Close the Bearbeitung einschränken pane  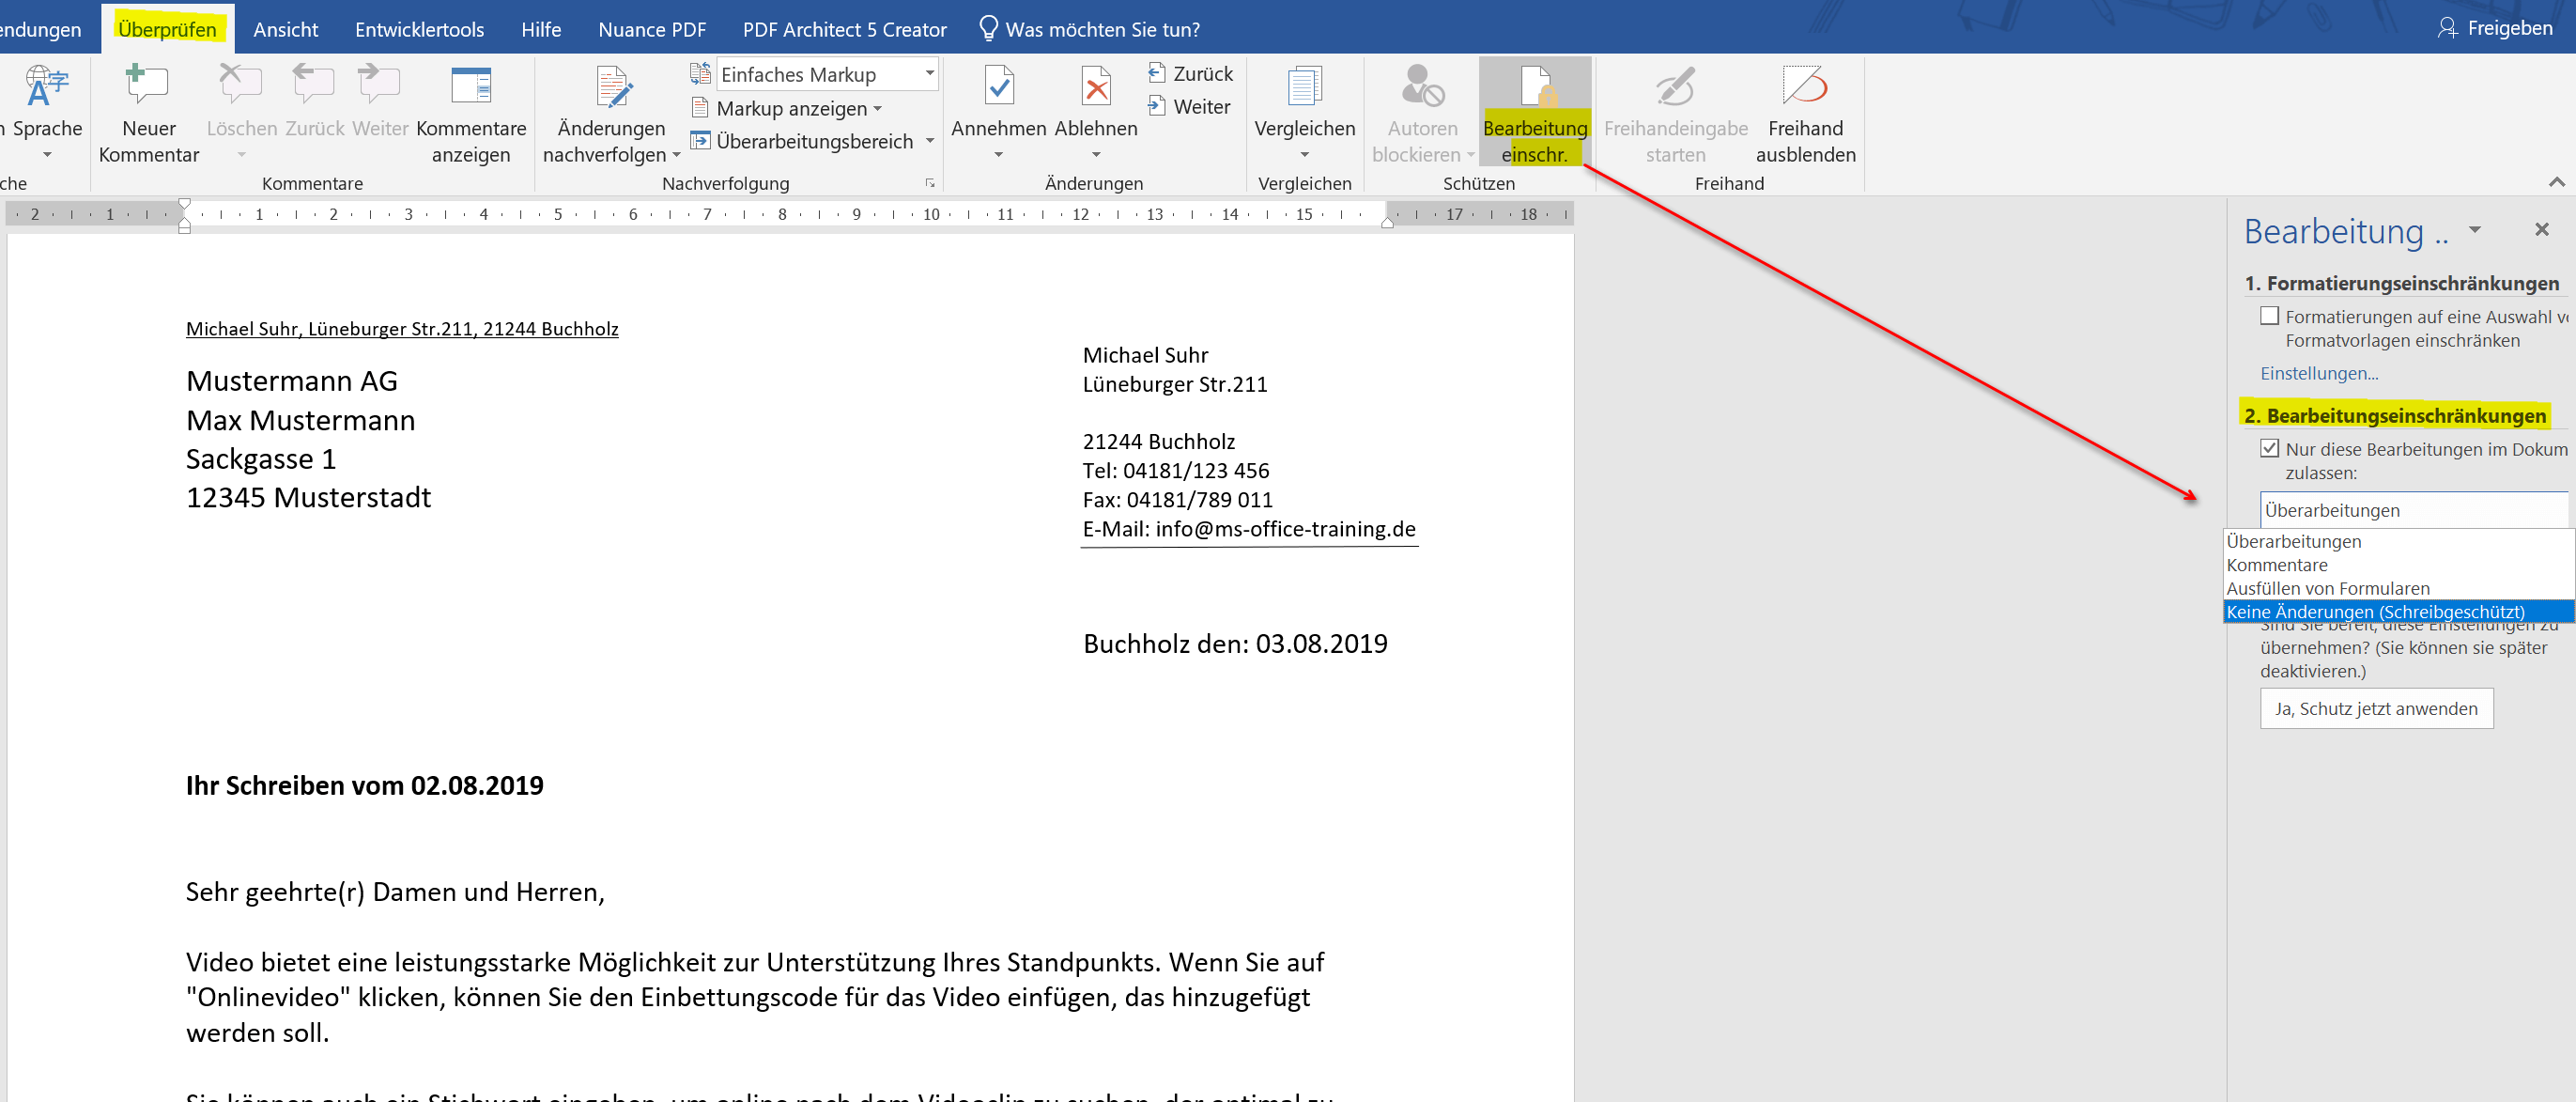[2541, 230]
